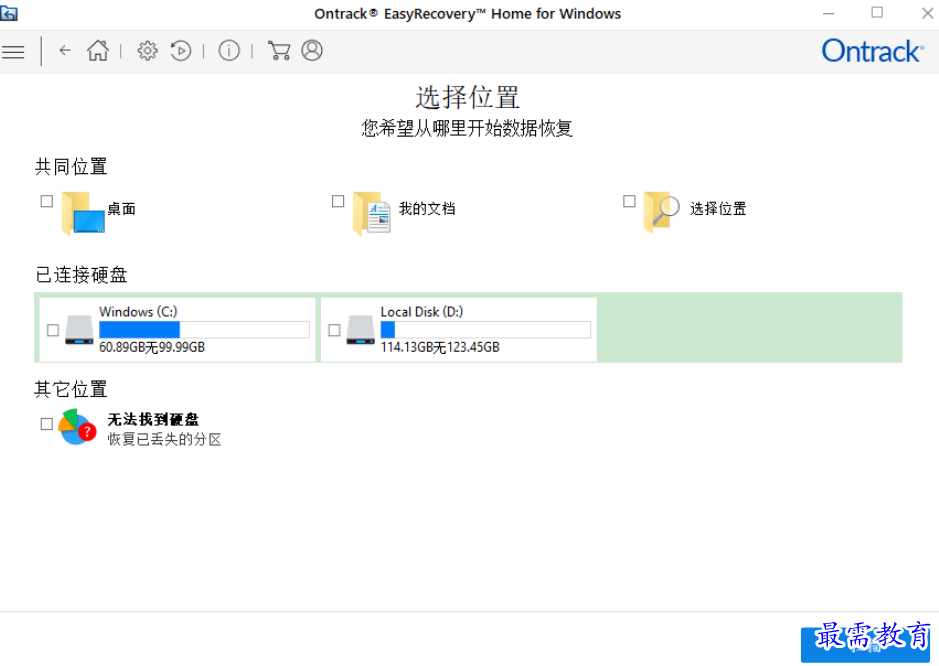Check the 选择位置 checkbox
The image size is (939, 666).
coord(629,201)
